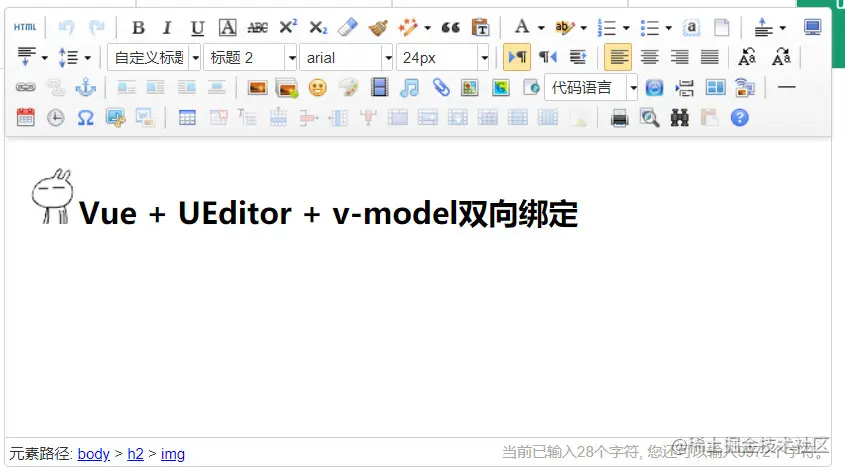Justify text alignment
Image resolution: width=845 pixels, height=471 pixels.
(x=710, y=57)
